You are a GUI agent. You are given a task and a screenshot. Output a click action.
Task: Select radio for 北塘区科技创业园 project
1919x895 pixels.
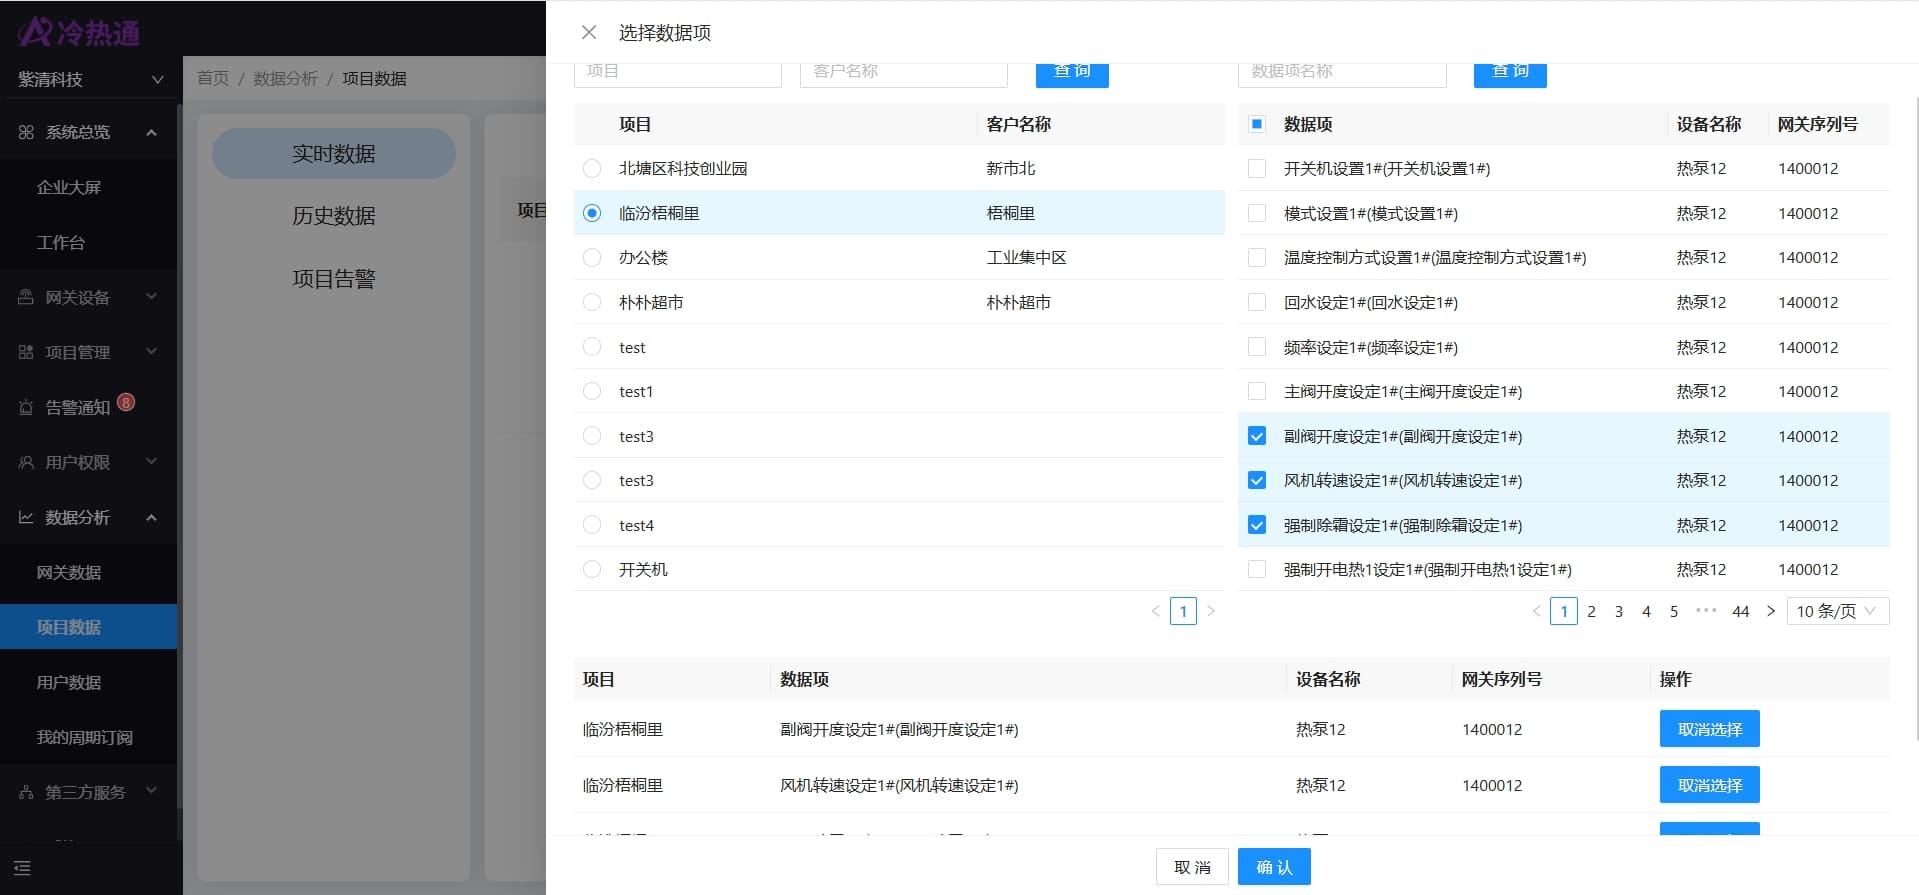(x=592, y=169)
